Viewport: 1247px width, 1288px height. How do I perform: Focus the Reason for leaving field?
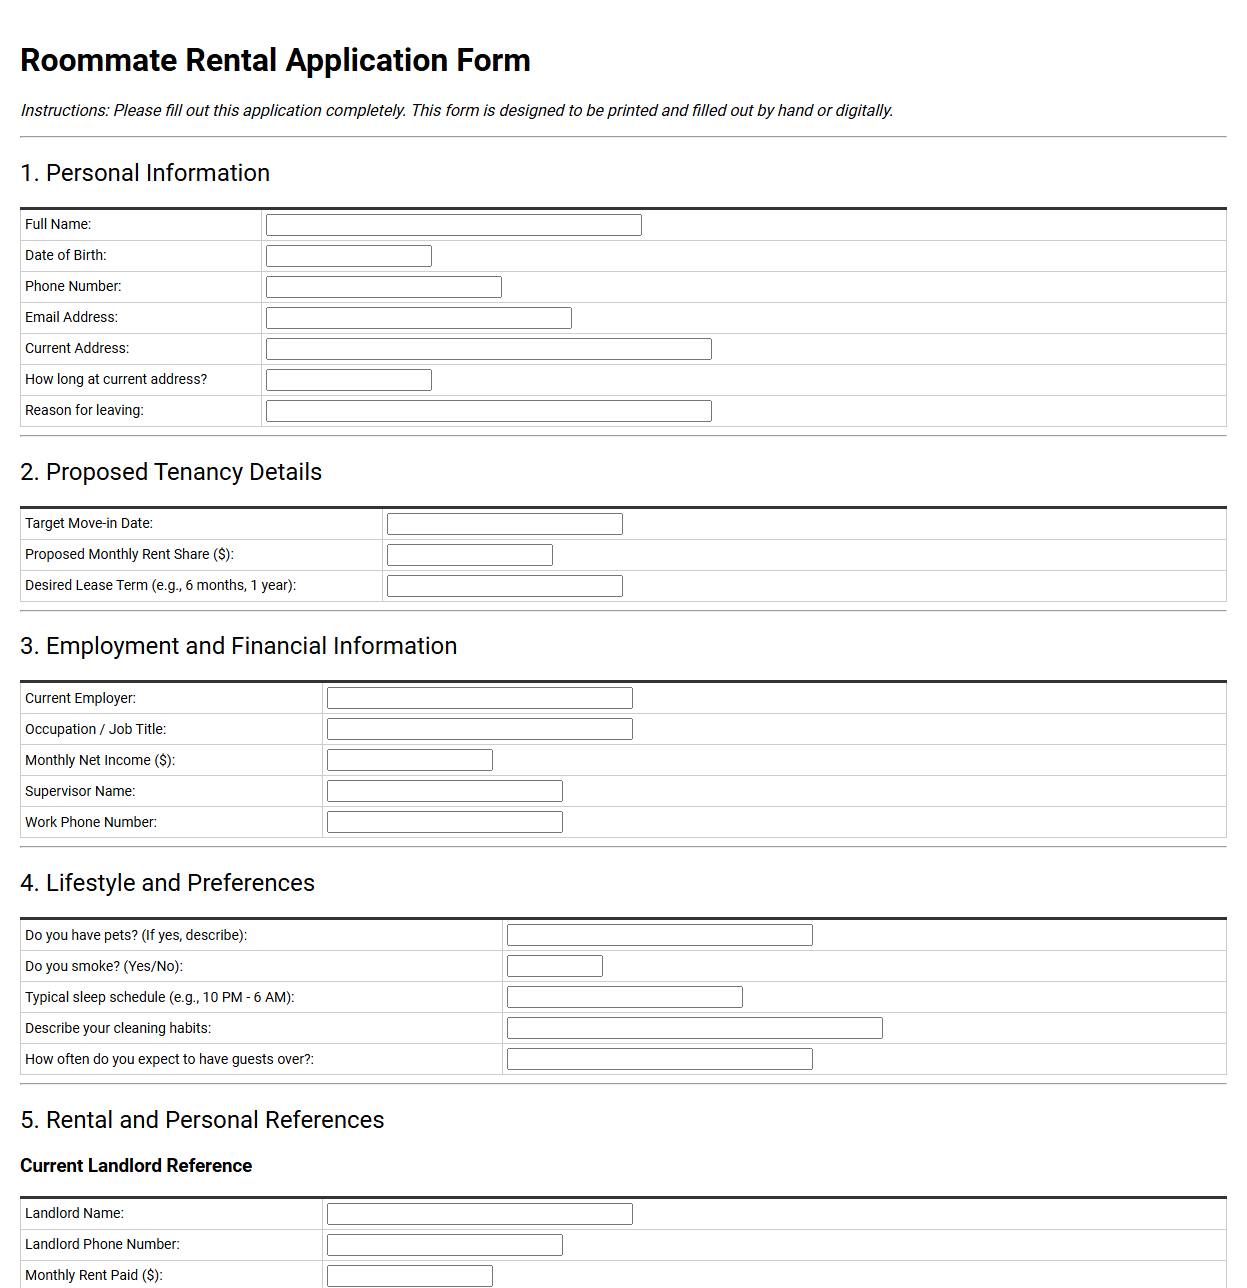(x=489, y=411)
